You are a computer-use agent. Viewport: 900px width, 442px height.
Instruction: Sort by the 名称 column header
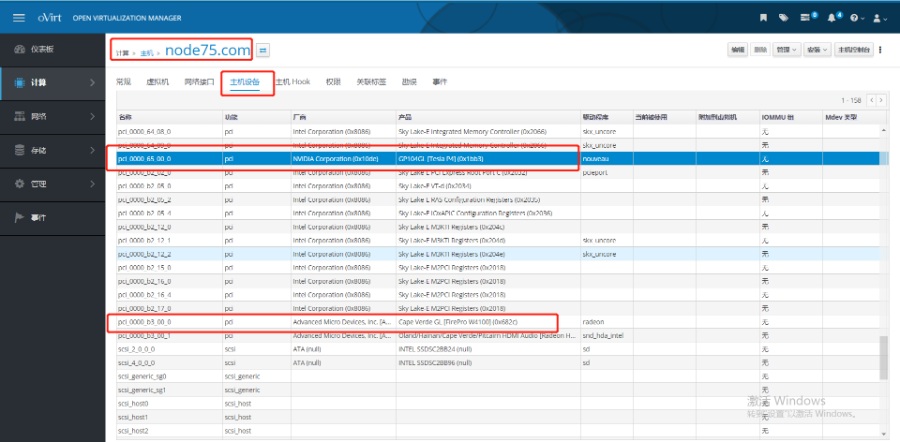pos(169,117)
